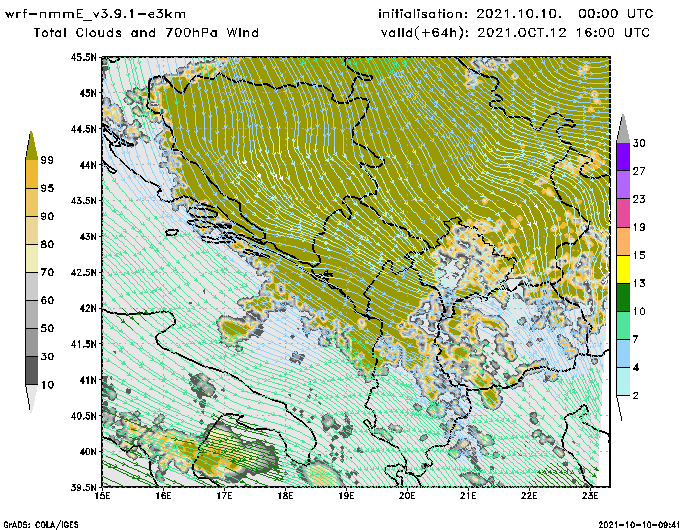Image resolution: width=700 pixels, height=530 pixels.
Task: Click the '39.5N' latitude label
Action: pos(83,487)
